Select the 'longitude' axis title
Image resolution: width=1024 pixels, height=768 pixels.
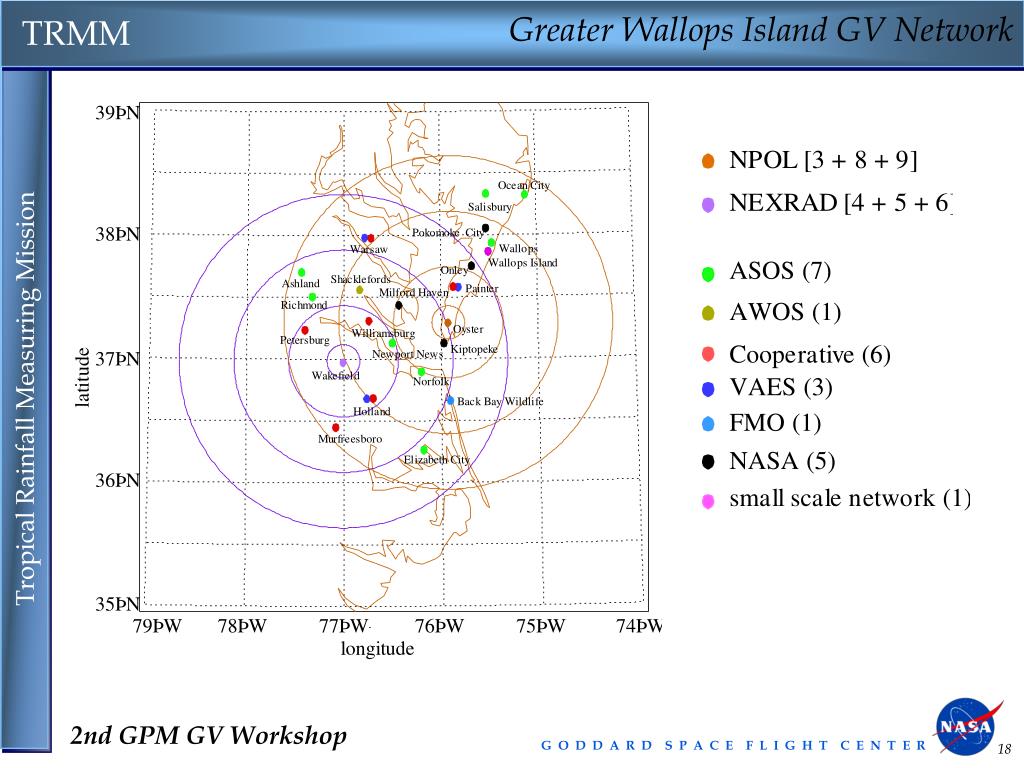coord(377,649)
